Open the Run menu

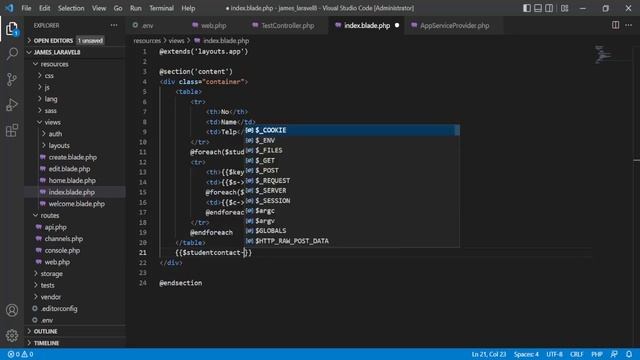(136, 8)
